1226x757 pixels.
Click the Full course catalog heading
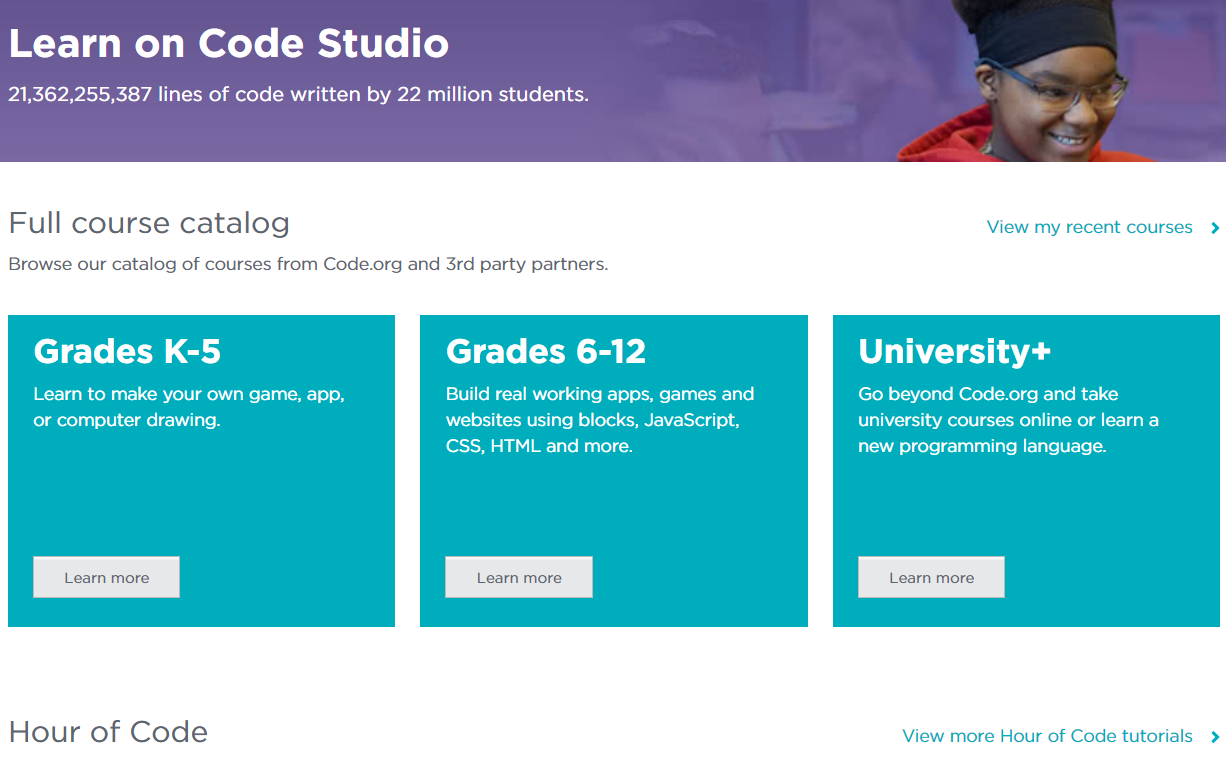click(149, 222)
